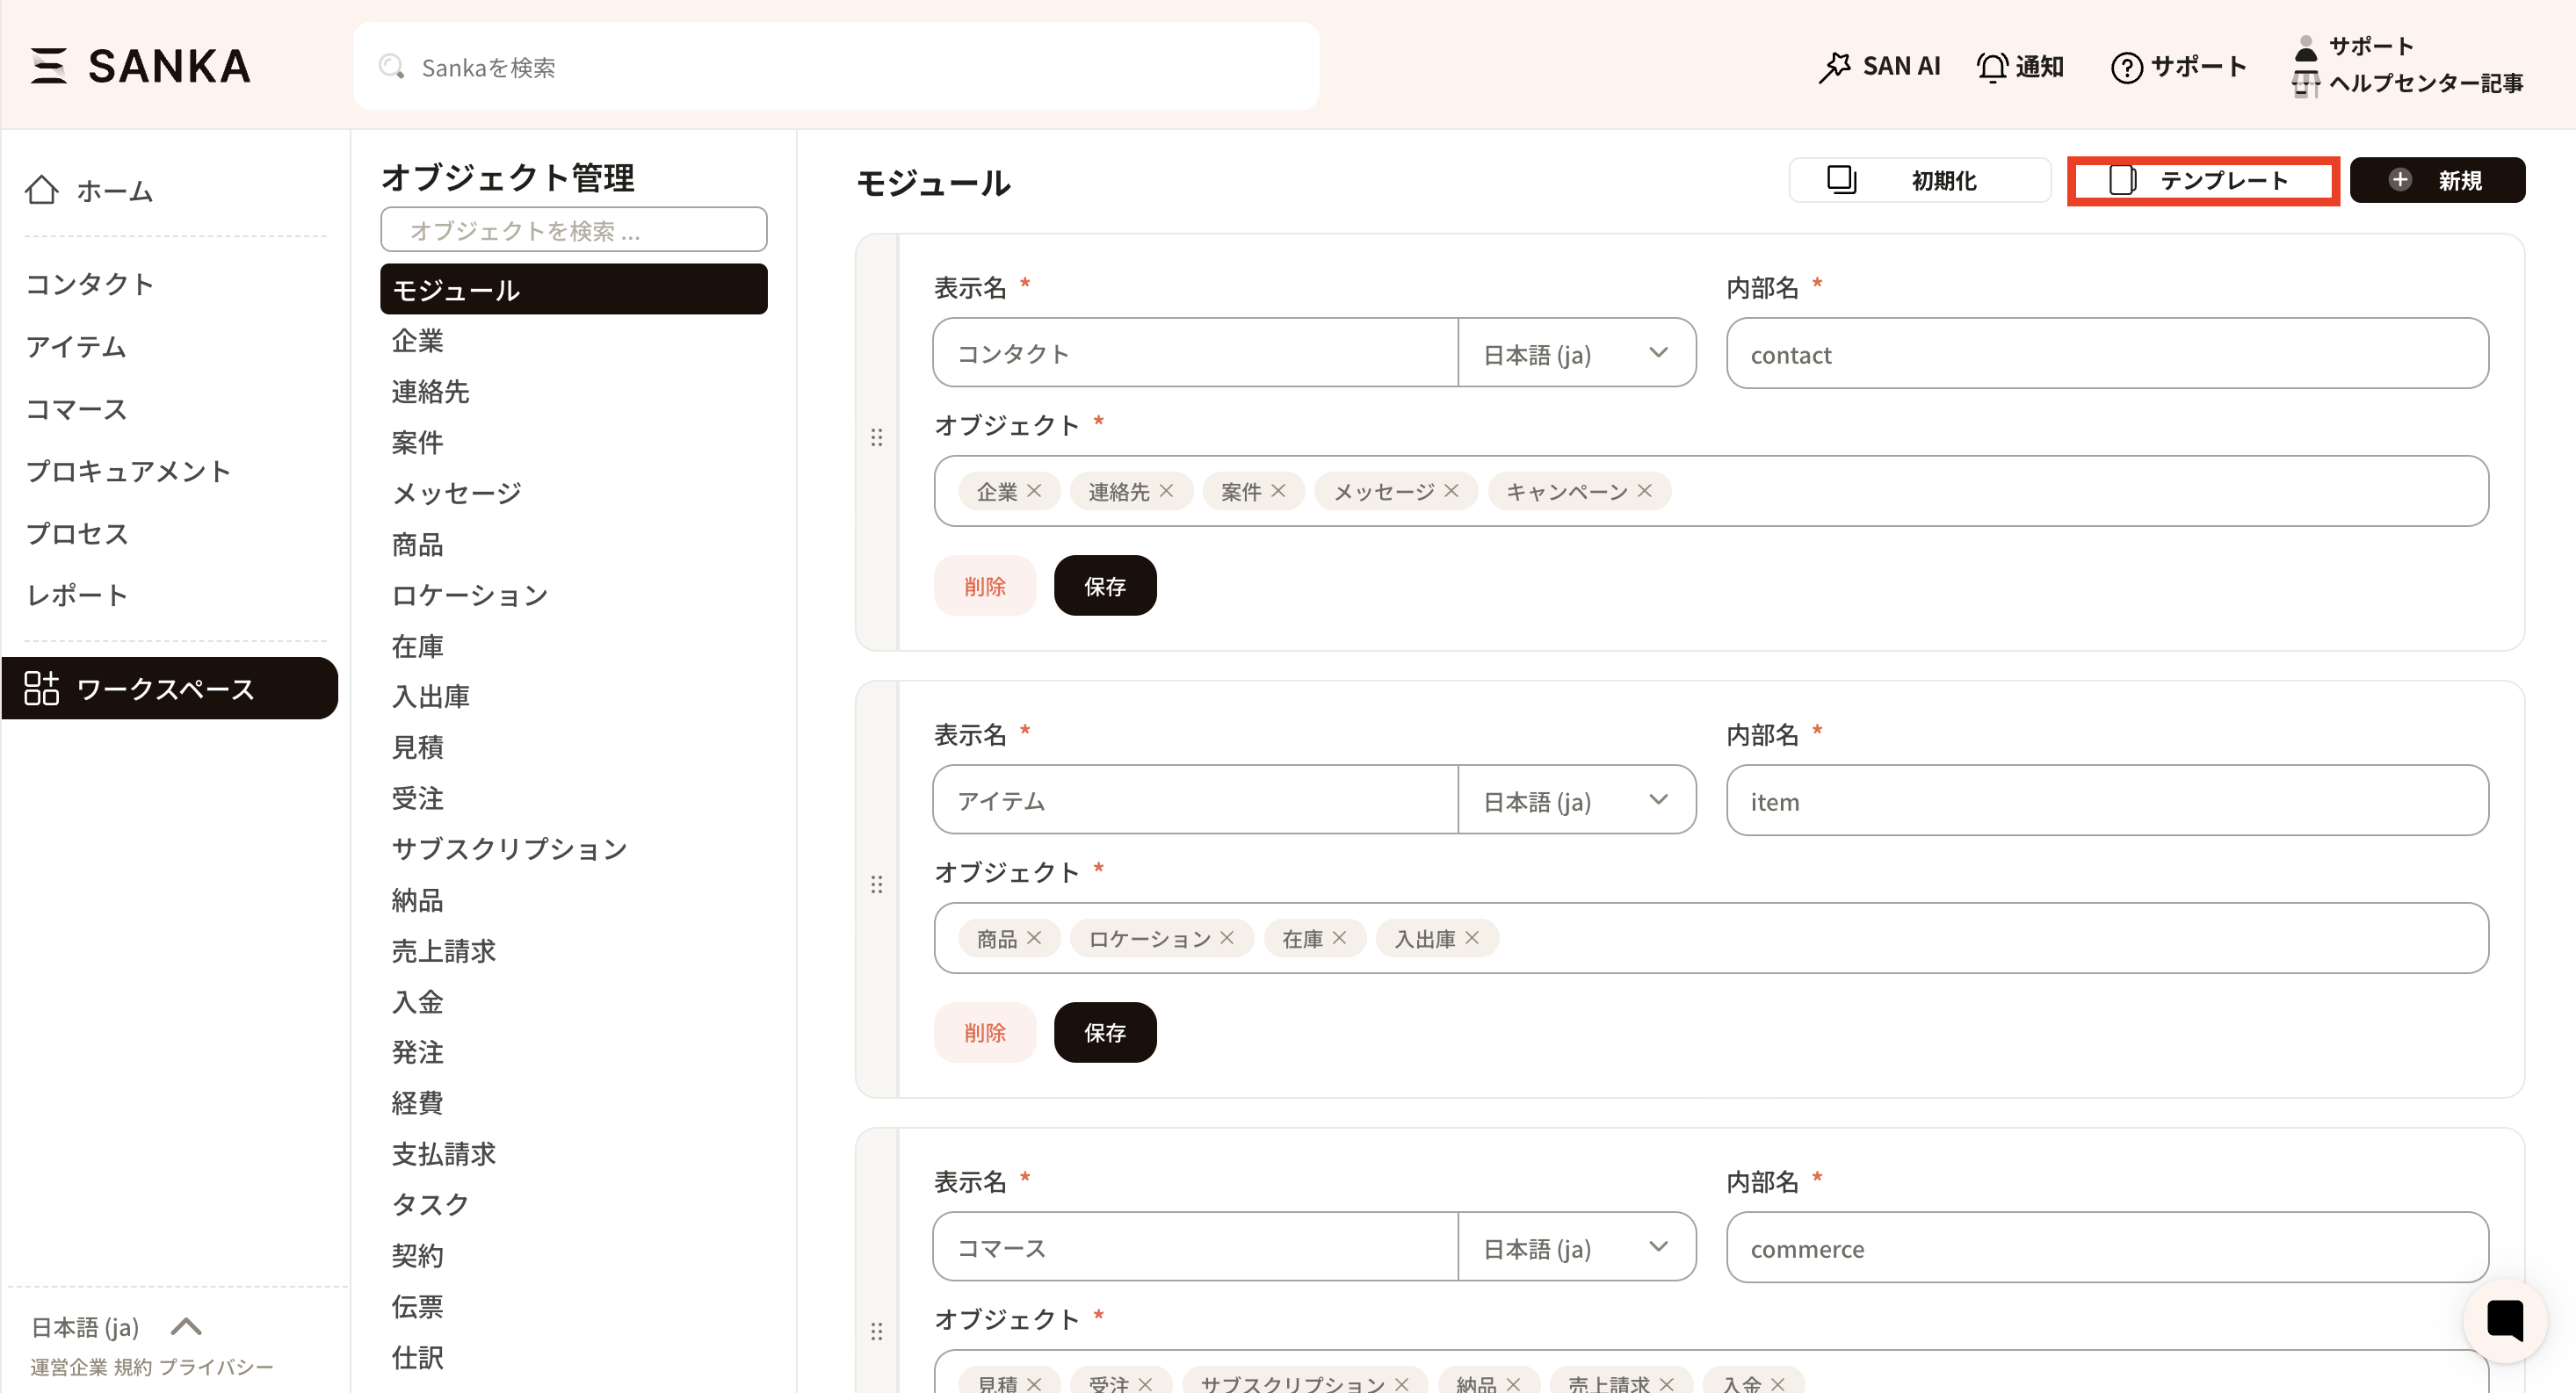Click the search magnifier icon
The image size is (2576, 1393).
pyautogui.click(x=391, y=67)
